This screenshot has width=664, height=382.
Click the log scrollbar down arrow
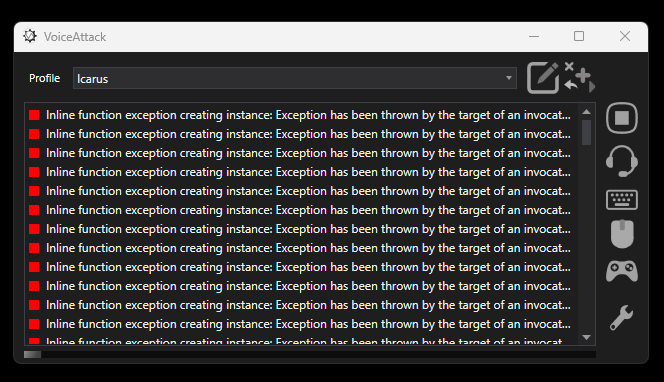587,338
